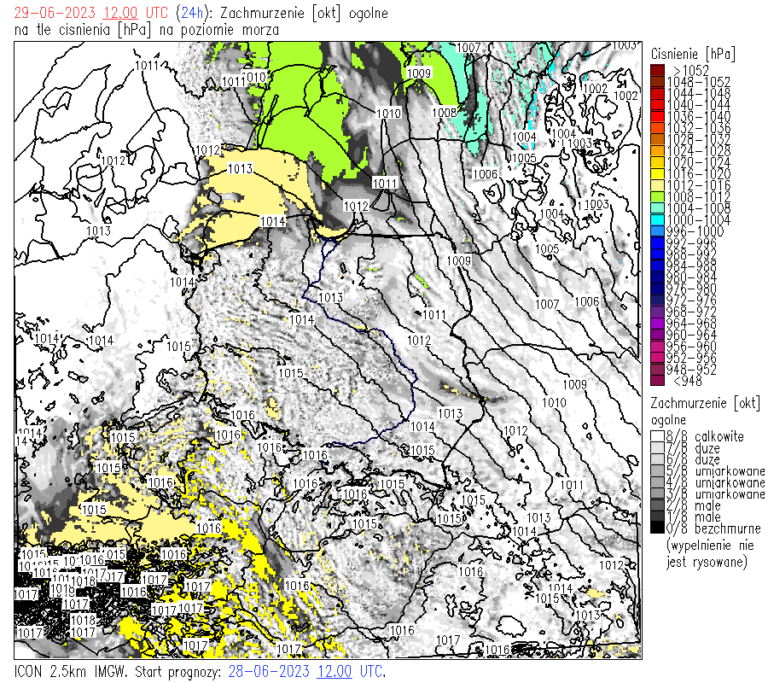Select the 8/8 calkowite cloud cover swatch
This screenshot has width=768, height=683.
tap(656, 437)
